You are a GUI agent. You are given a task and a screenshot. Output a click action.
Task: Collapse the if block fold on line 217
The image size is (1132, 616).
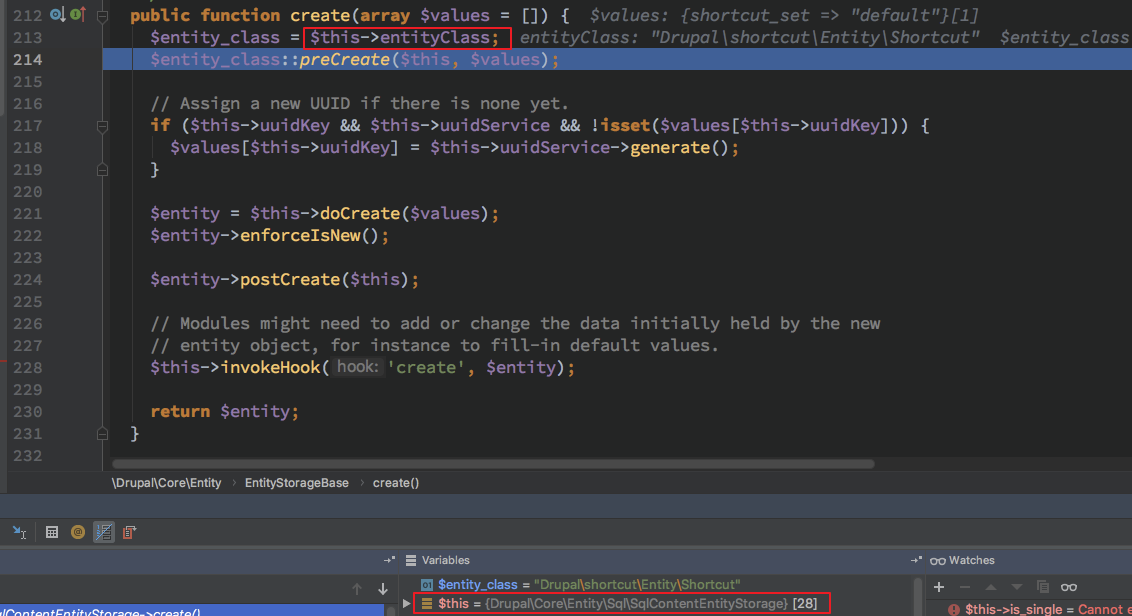(x=102, y=126)
